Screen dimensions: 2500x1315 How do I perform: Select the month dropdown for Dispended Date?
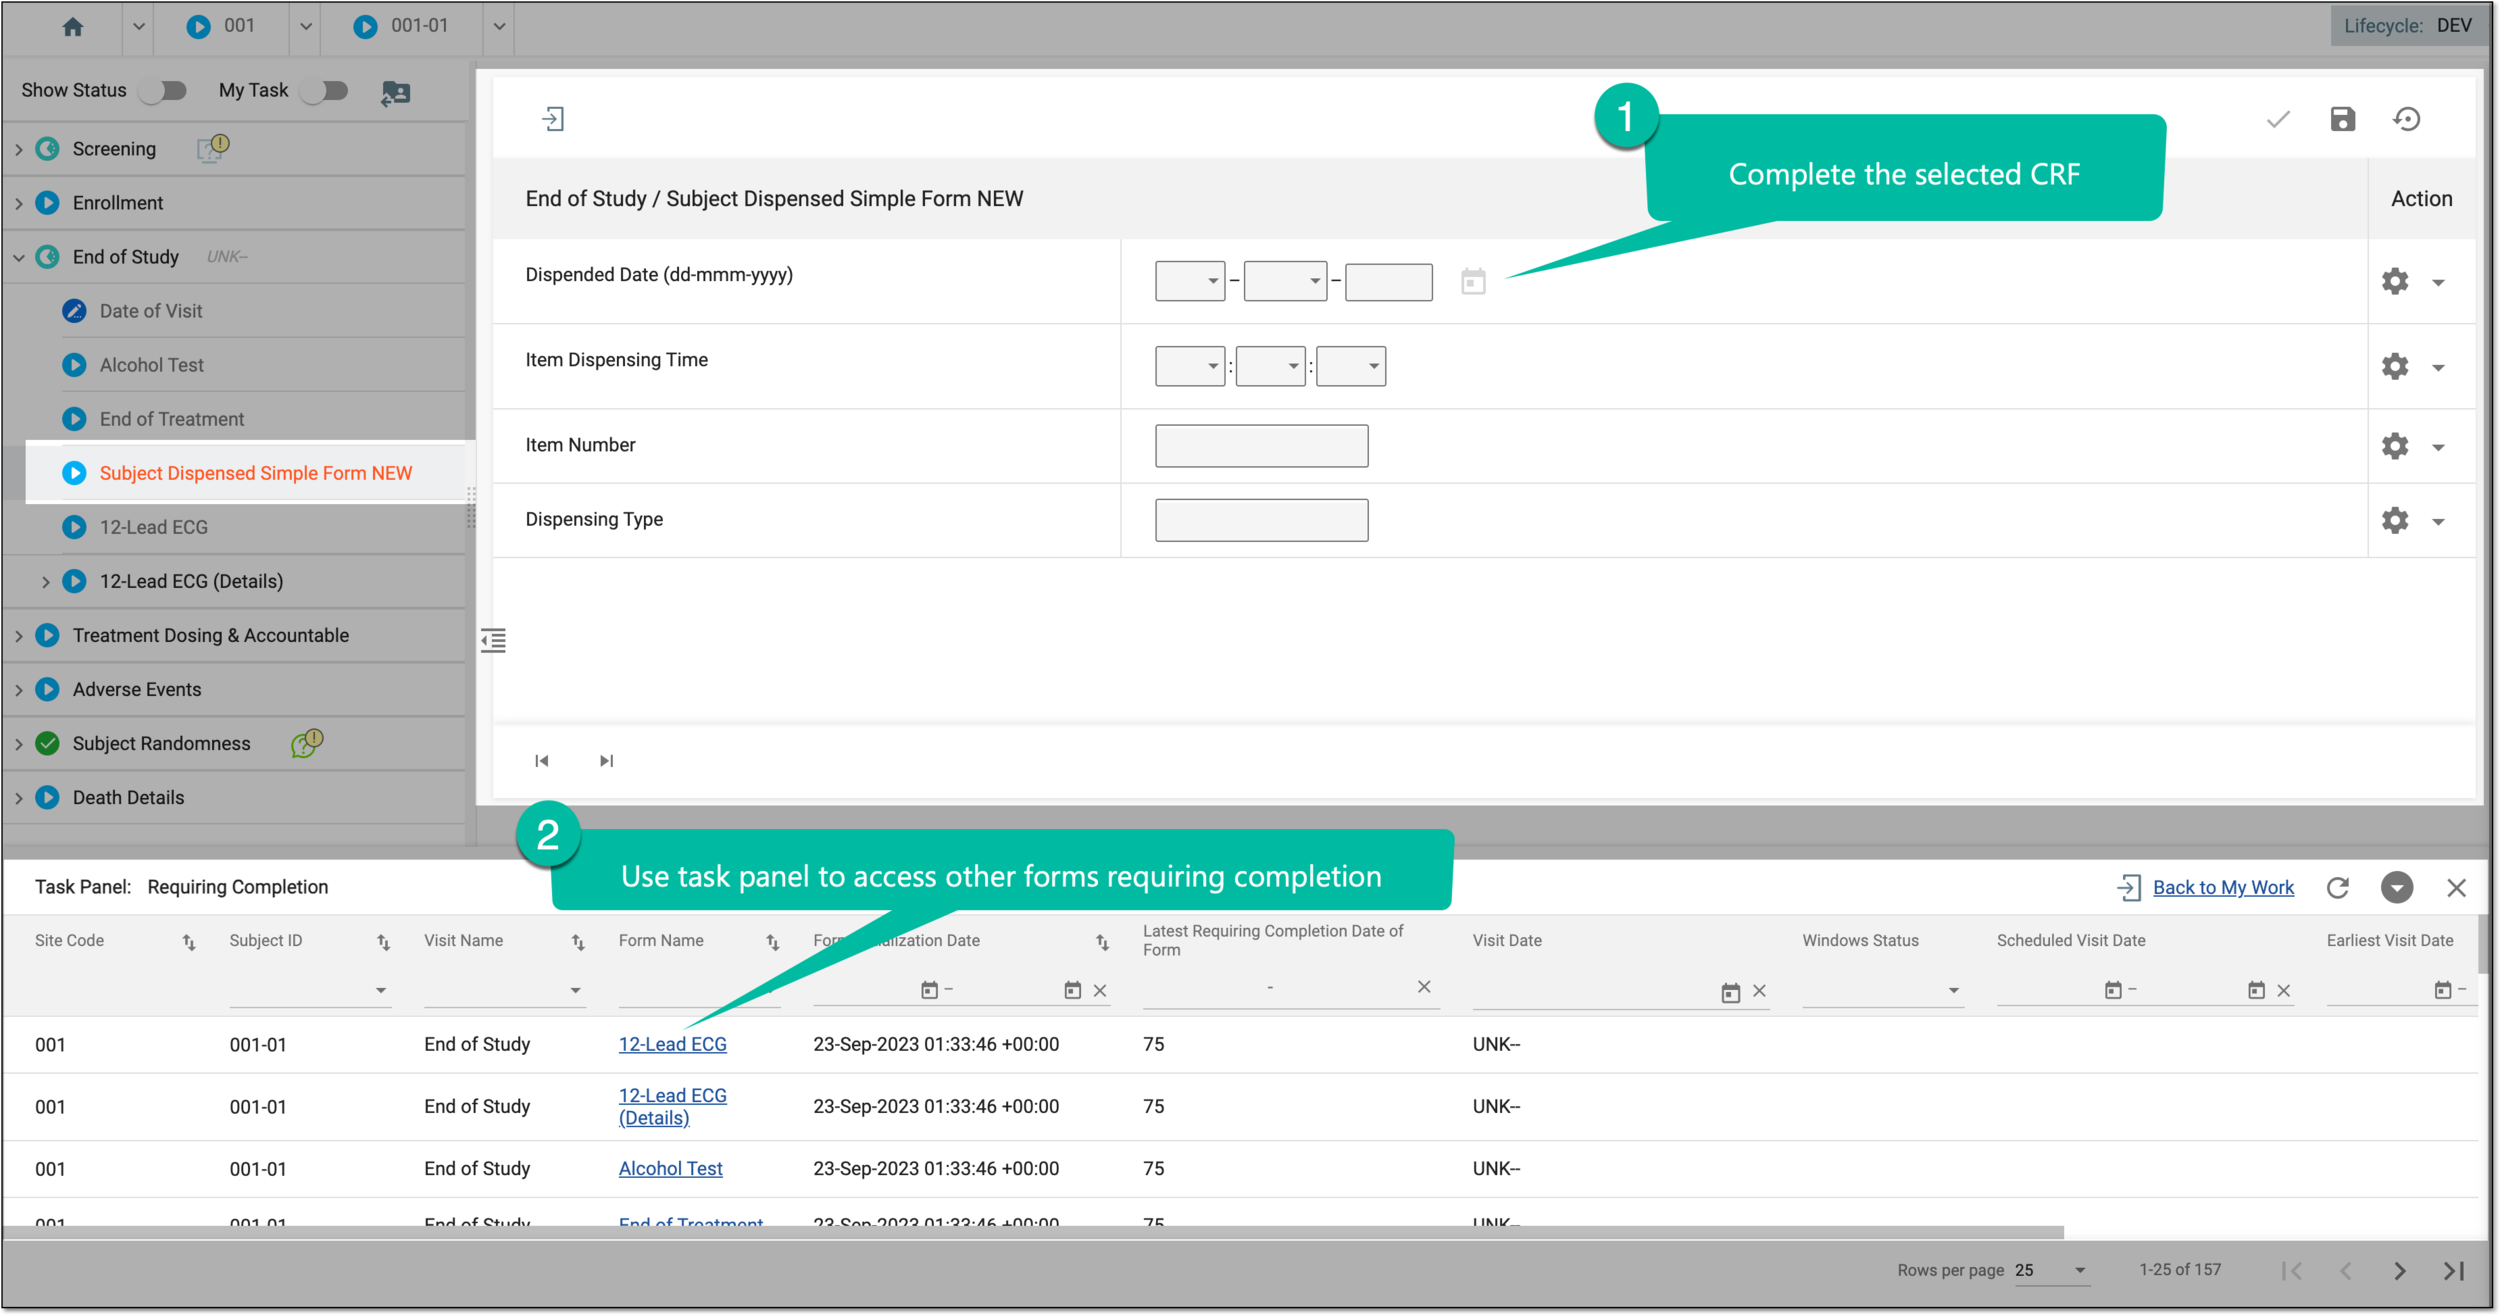tap(1285, 281)
